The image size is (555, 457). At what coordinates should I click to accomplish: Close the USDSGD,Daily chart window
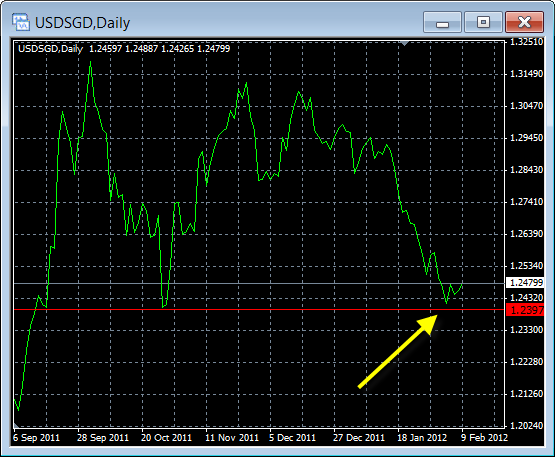coord(524,22)
